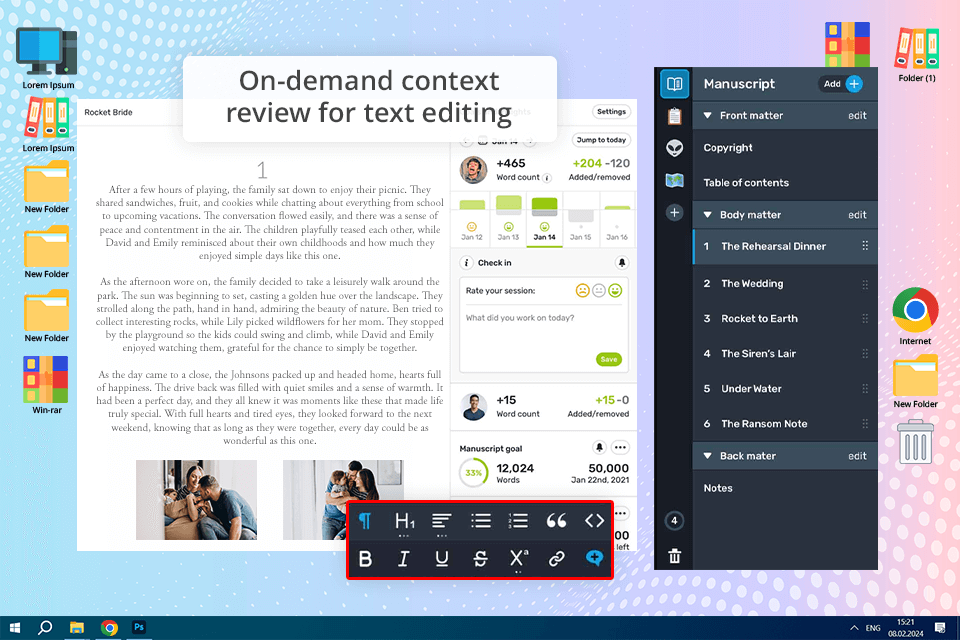Image resolution: width=960 pixels, height=640 pixels.
Task: Insert a bulleted list
Action: coord(481,521)
